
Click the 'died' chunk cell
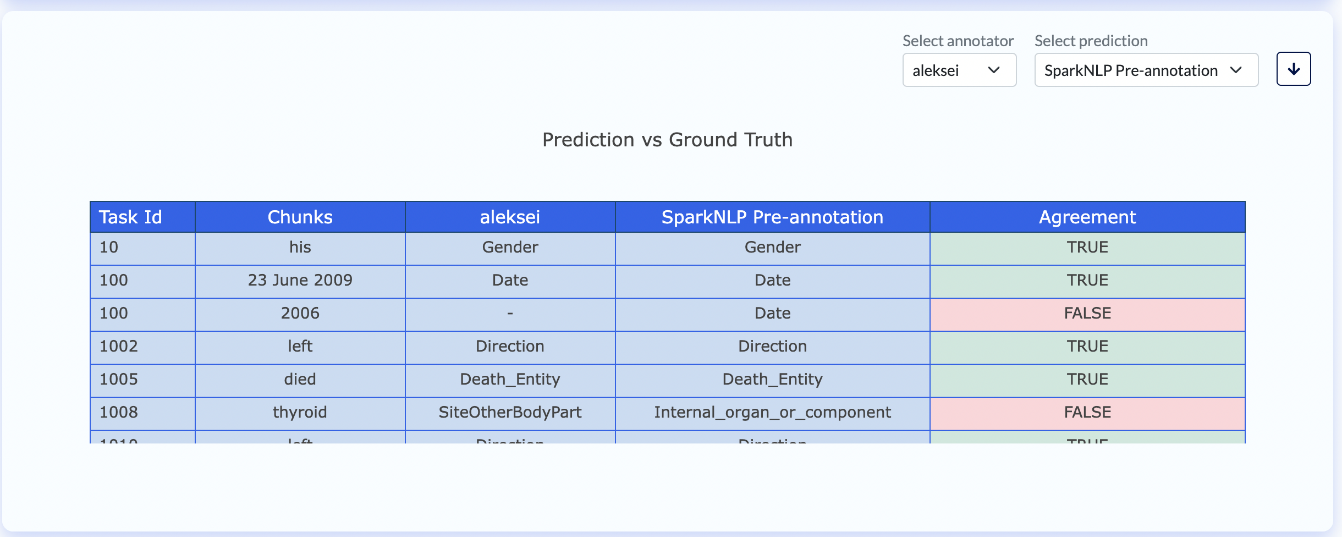[300, 380]
